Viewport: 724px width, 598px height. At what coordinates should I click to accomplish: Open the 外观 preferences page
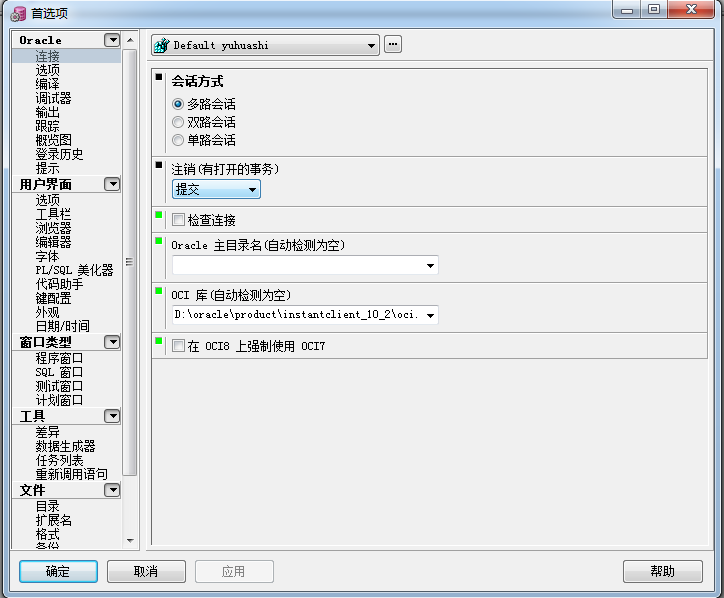coord(48,312)
